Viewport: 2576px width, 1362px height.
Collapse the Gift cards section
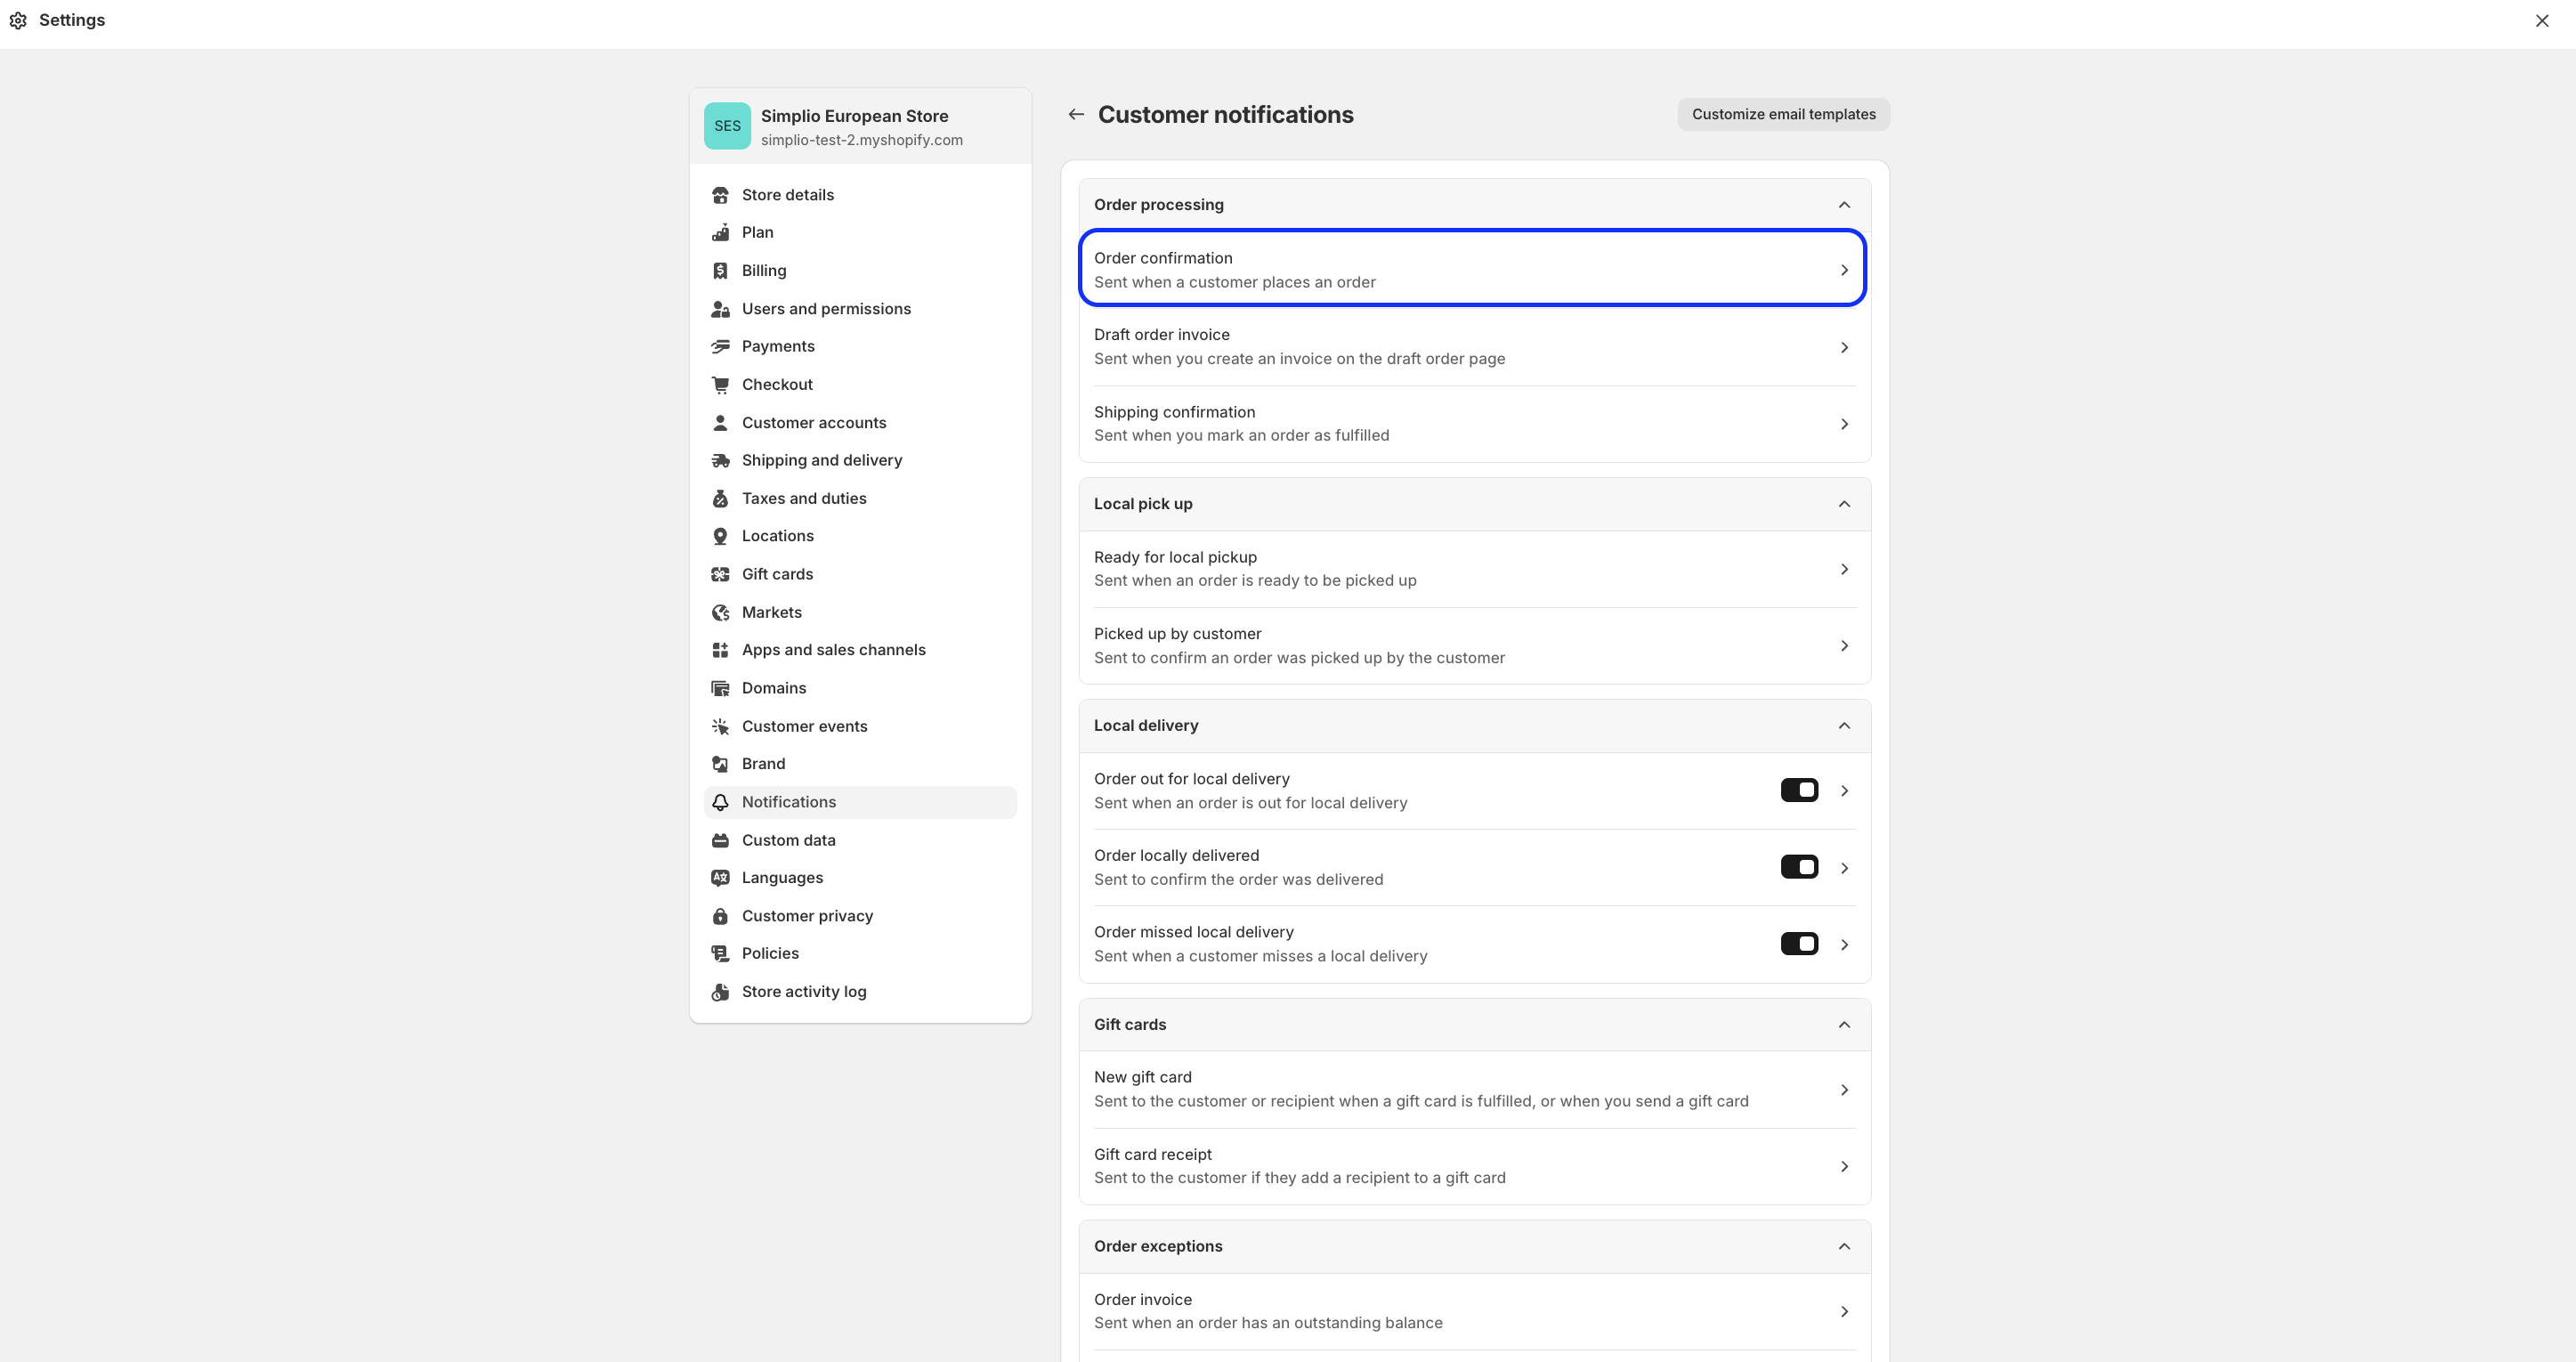coord(1844,1025)
